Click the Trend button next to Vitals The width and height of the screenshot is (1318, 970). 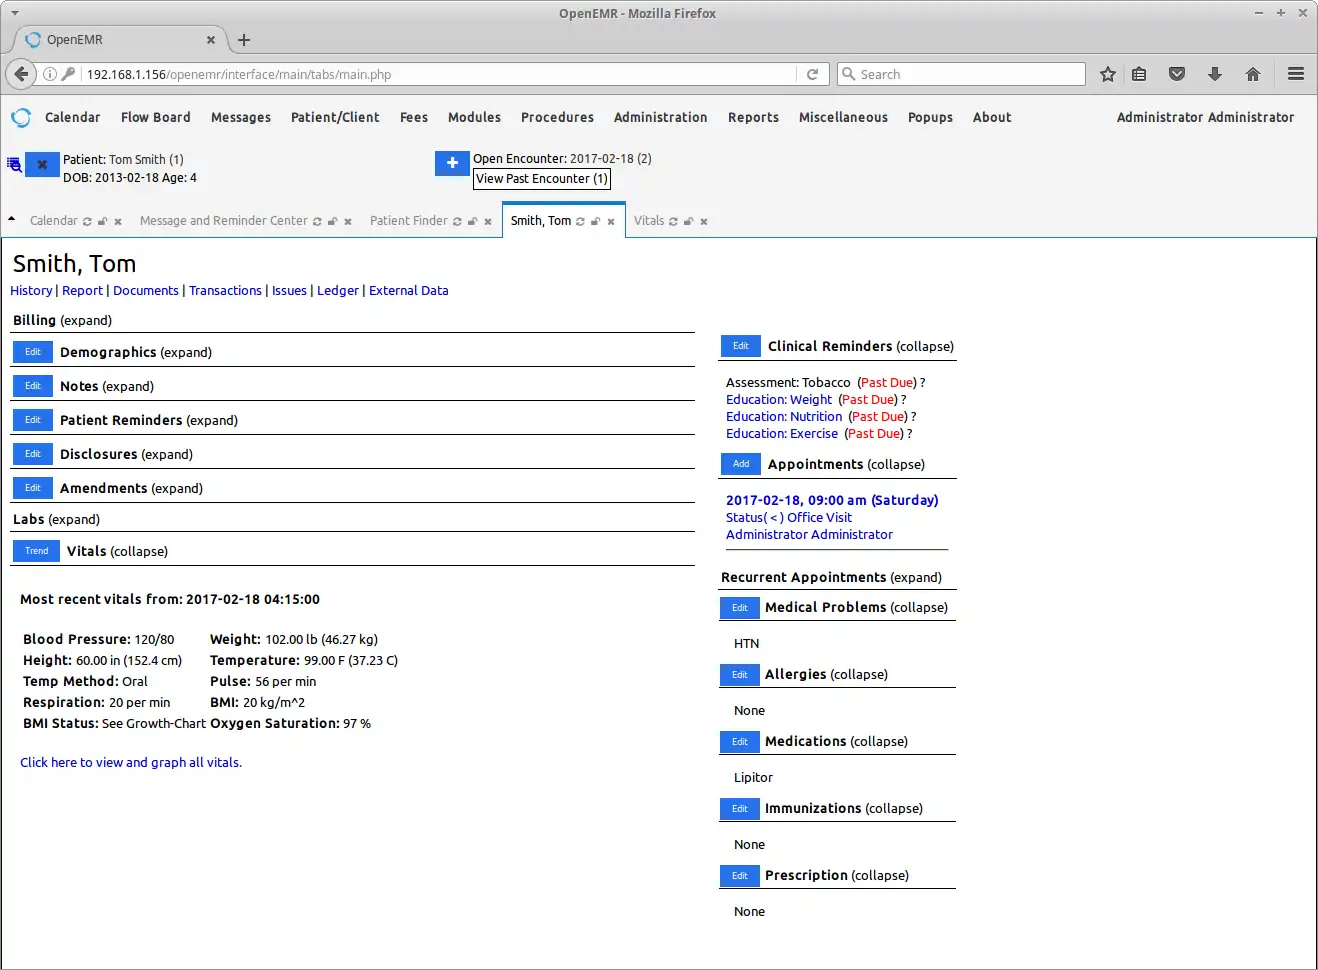(x=36, y=551)
